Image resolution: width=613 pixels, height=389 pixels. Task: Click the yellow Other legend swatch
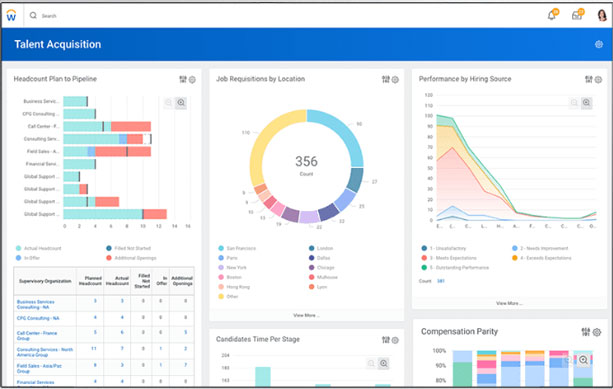[x=221, y=296]
